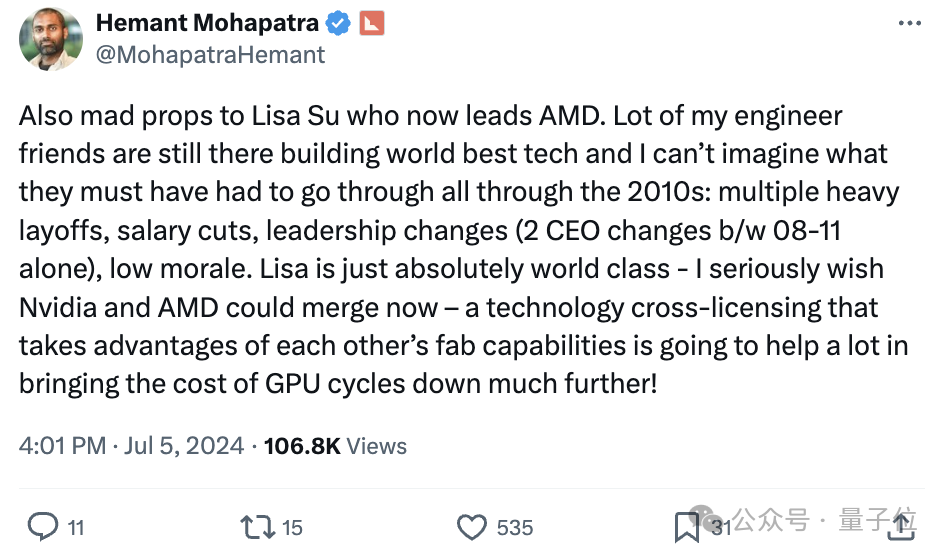Toggle the heart like icon
The image size is (948, 558).
pos(472,526)
